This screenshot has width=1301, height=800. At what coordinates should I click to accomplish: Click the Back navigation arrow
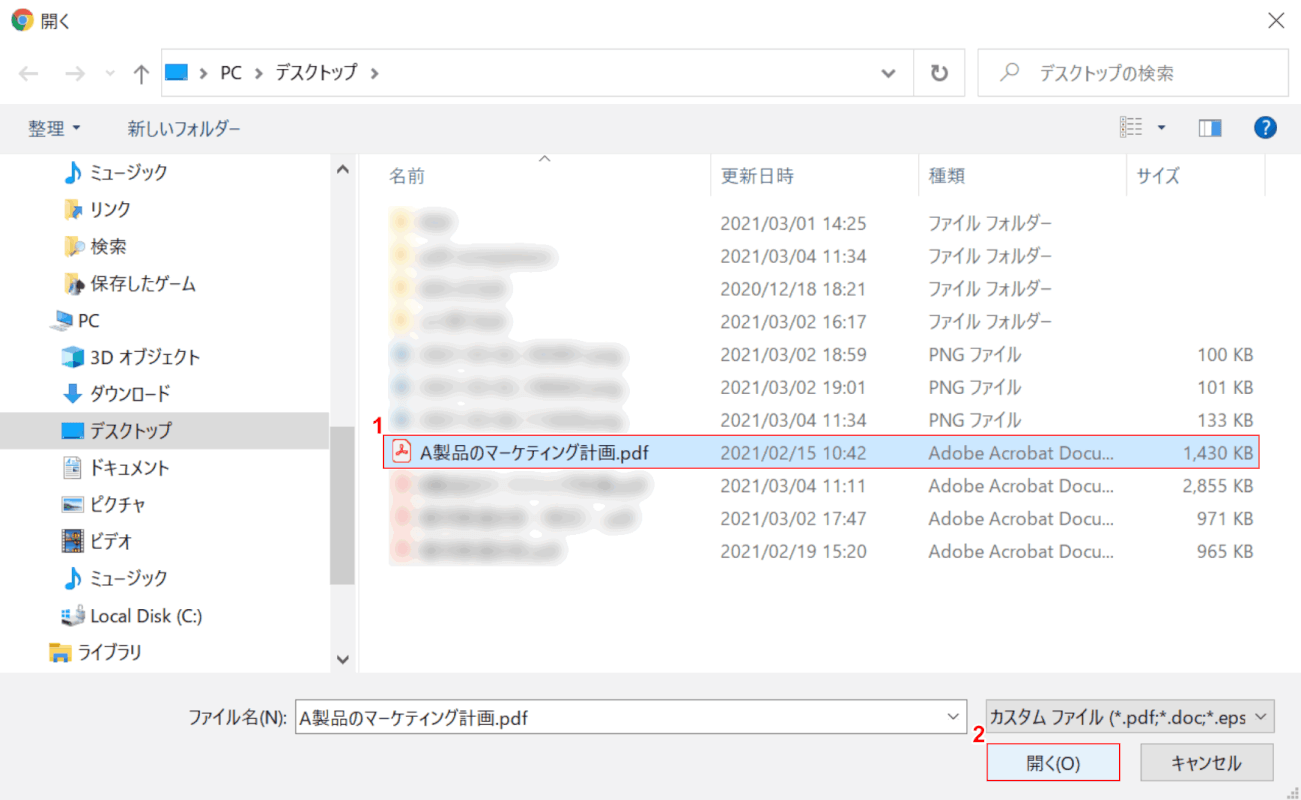tap(28, 74)
